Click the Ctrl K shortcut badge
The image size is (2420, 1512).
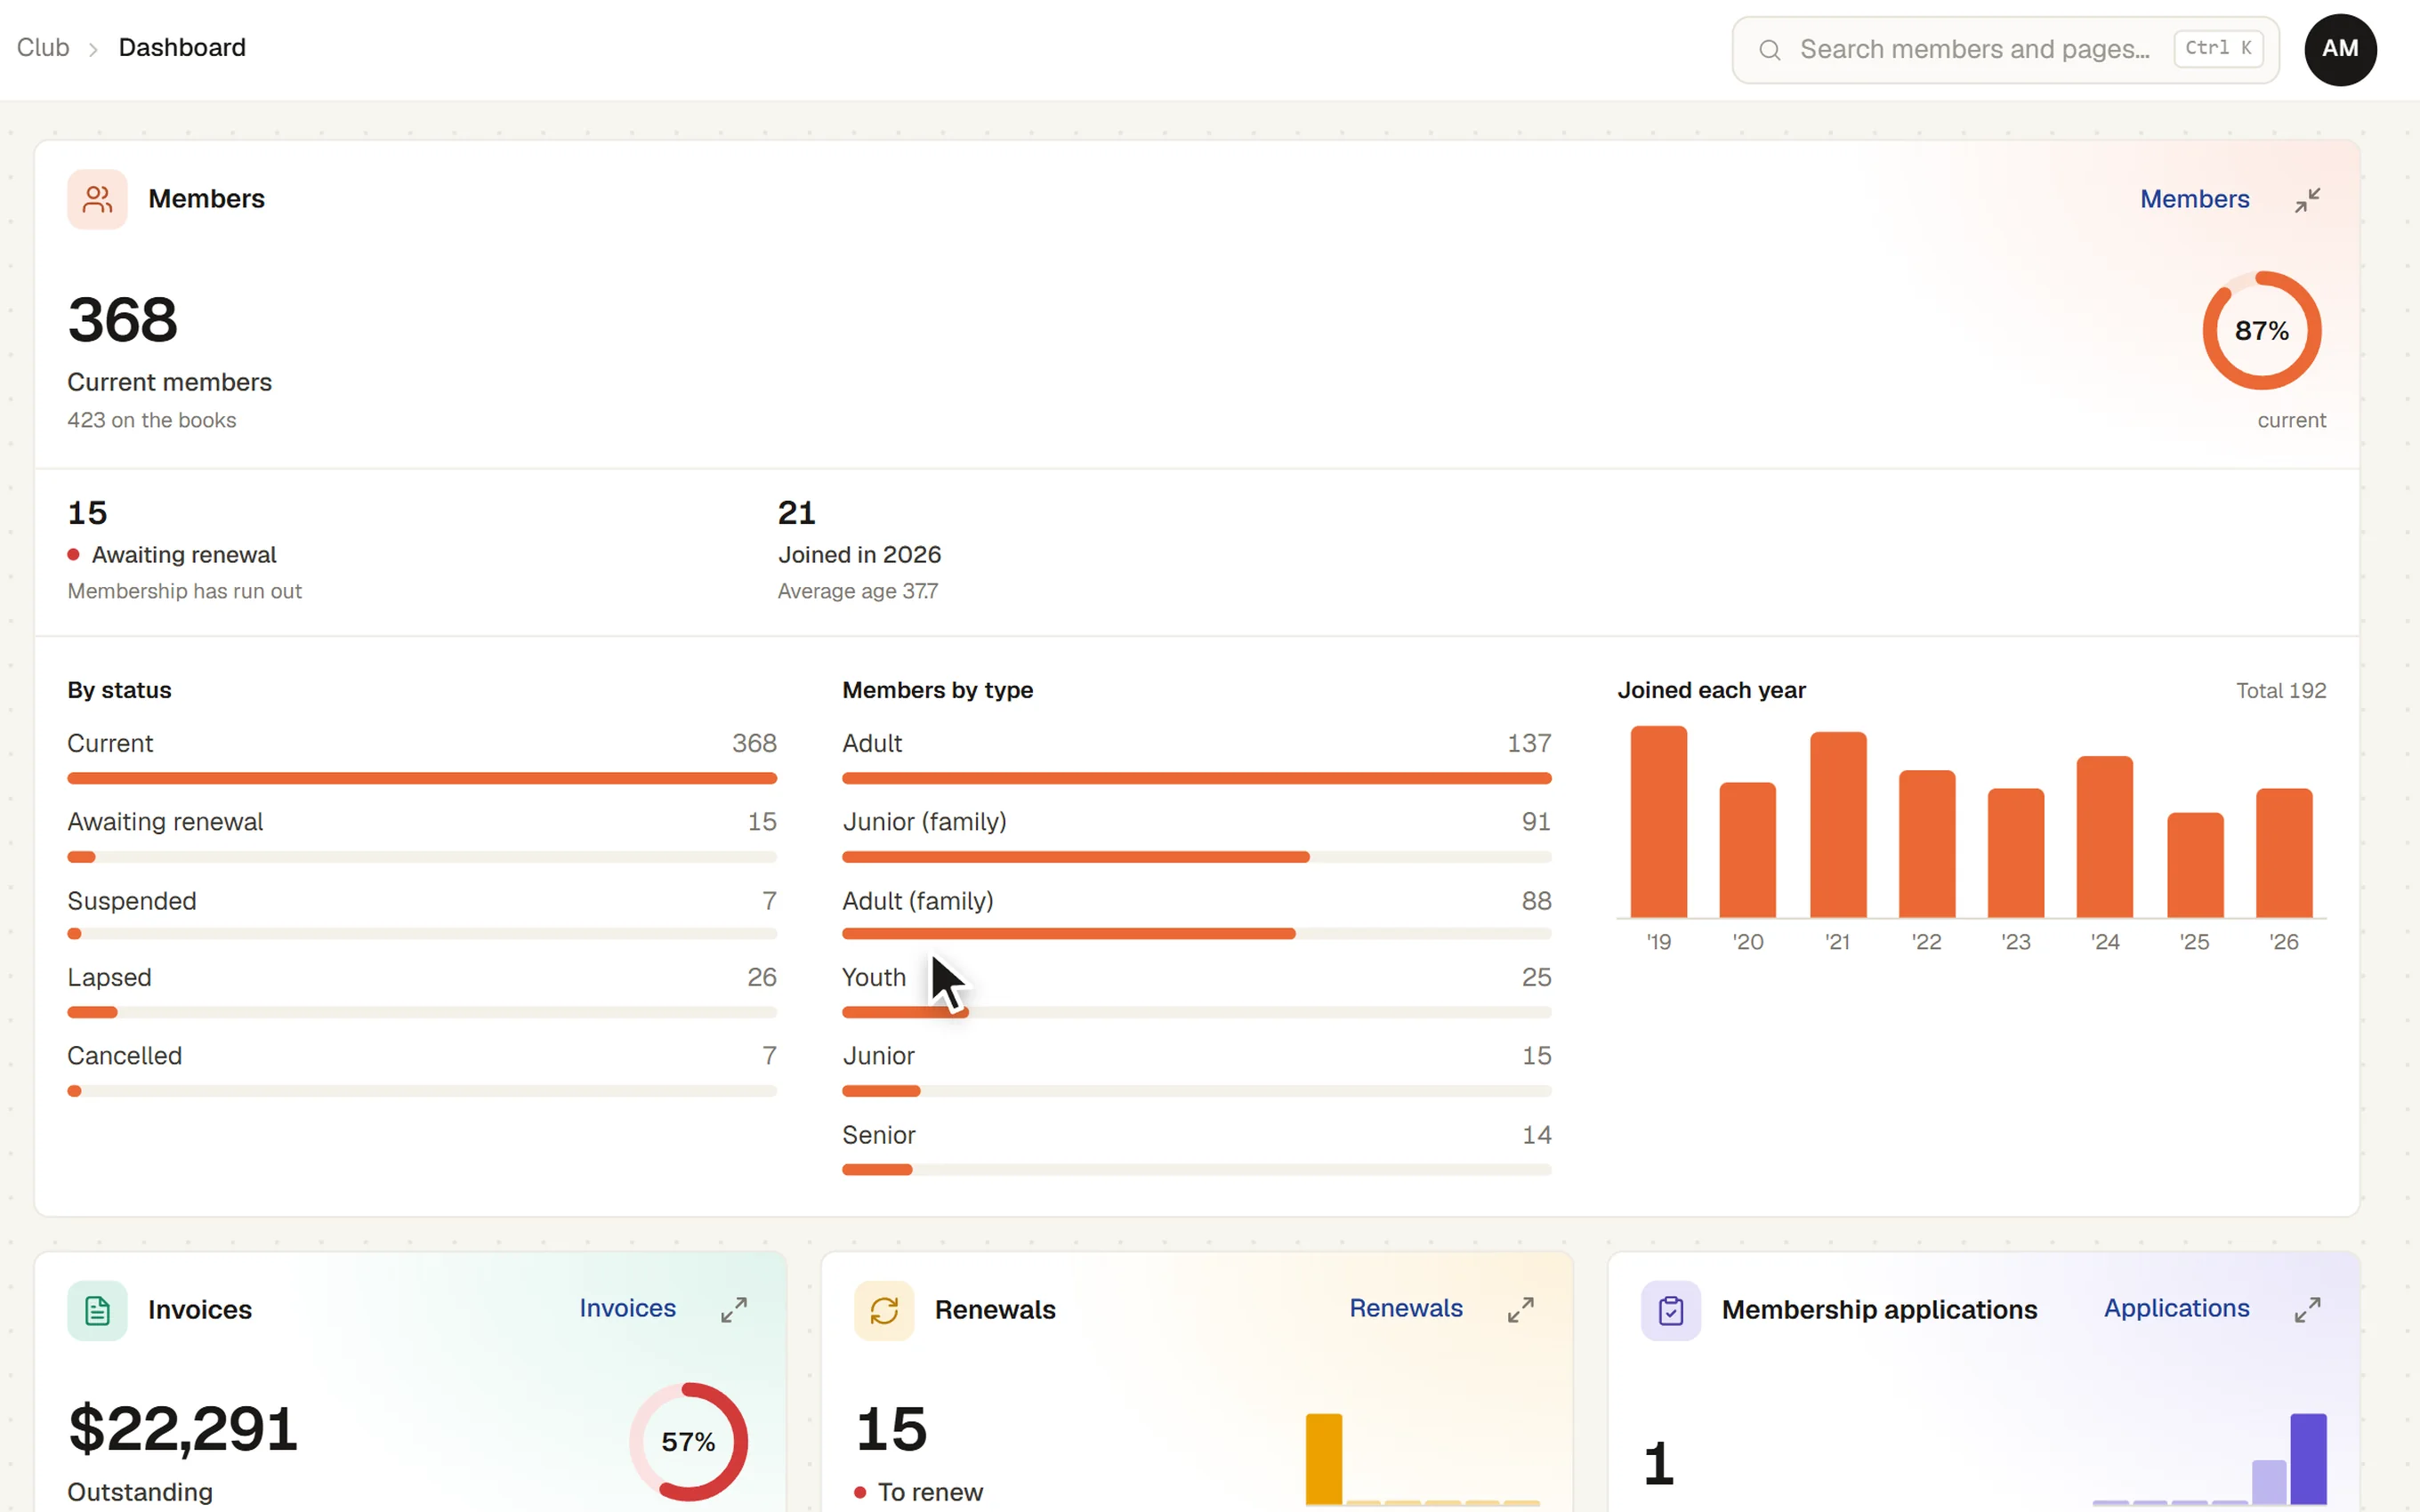[x=2218, y=48]
